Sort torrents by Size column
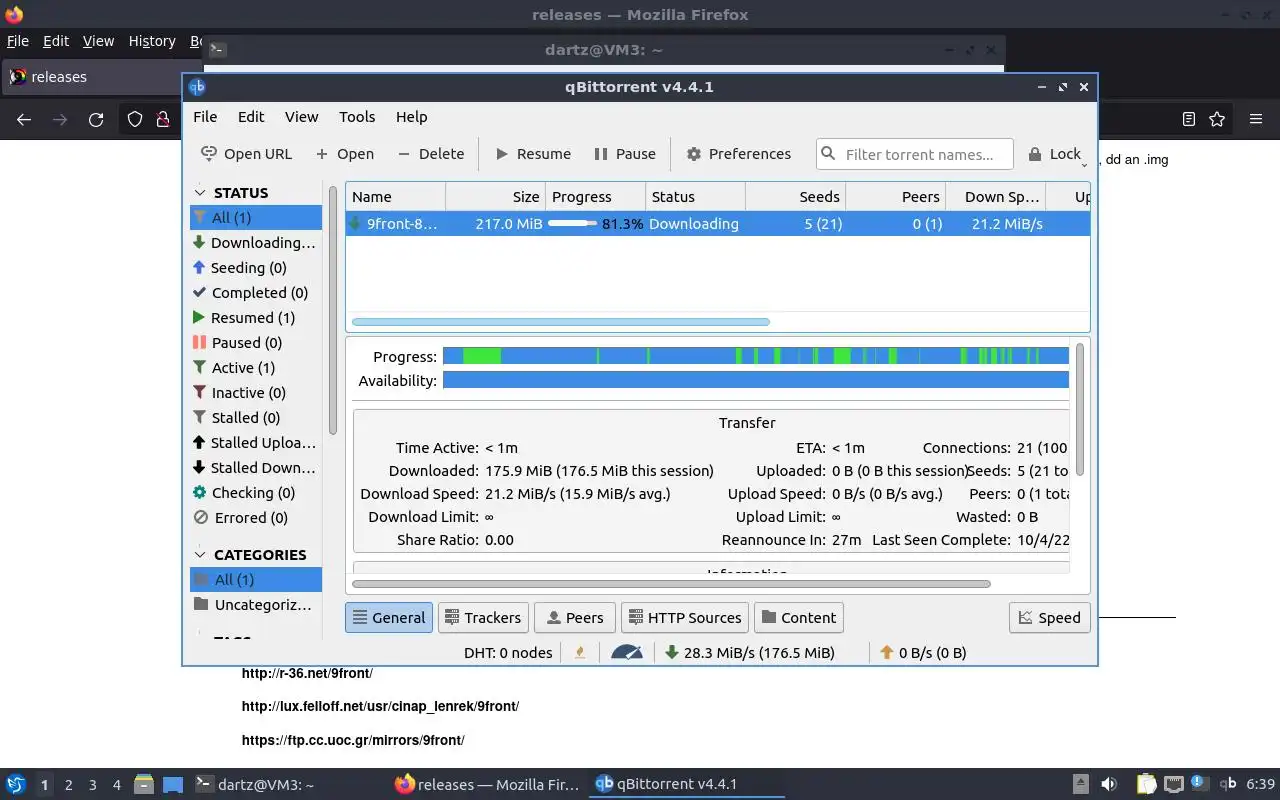This screenshot has width=1280, height=800. 495,196
